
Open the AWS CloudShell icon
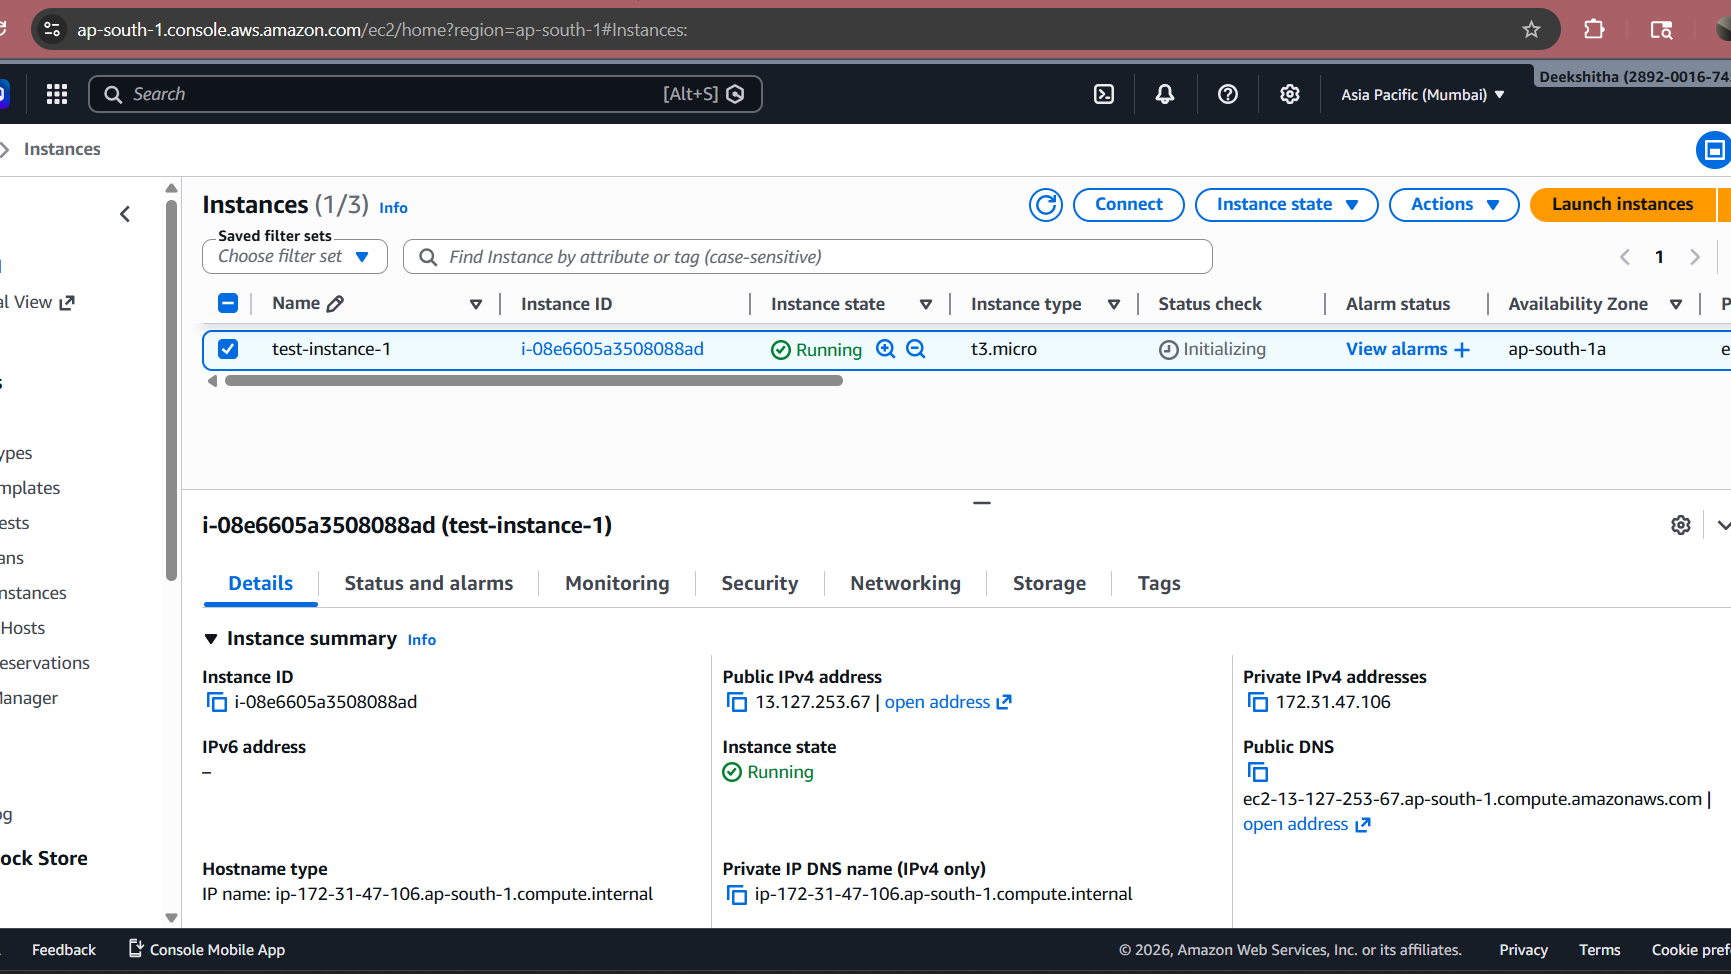(x=1104, y=94)
